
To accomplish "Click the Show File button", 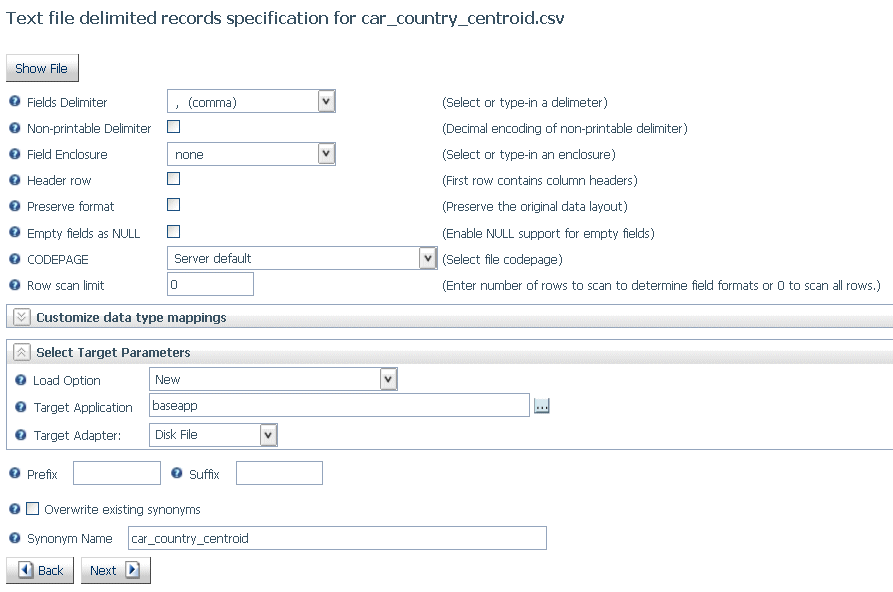I will pos(42,68).
